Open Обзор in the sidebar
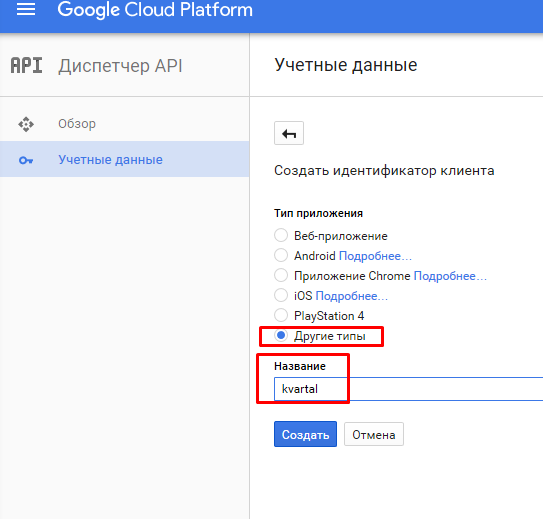Image resolution: width=543 pixels, height=519 pixels. tap(77, 124)
